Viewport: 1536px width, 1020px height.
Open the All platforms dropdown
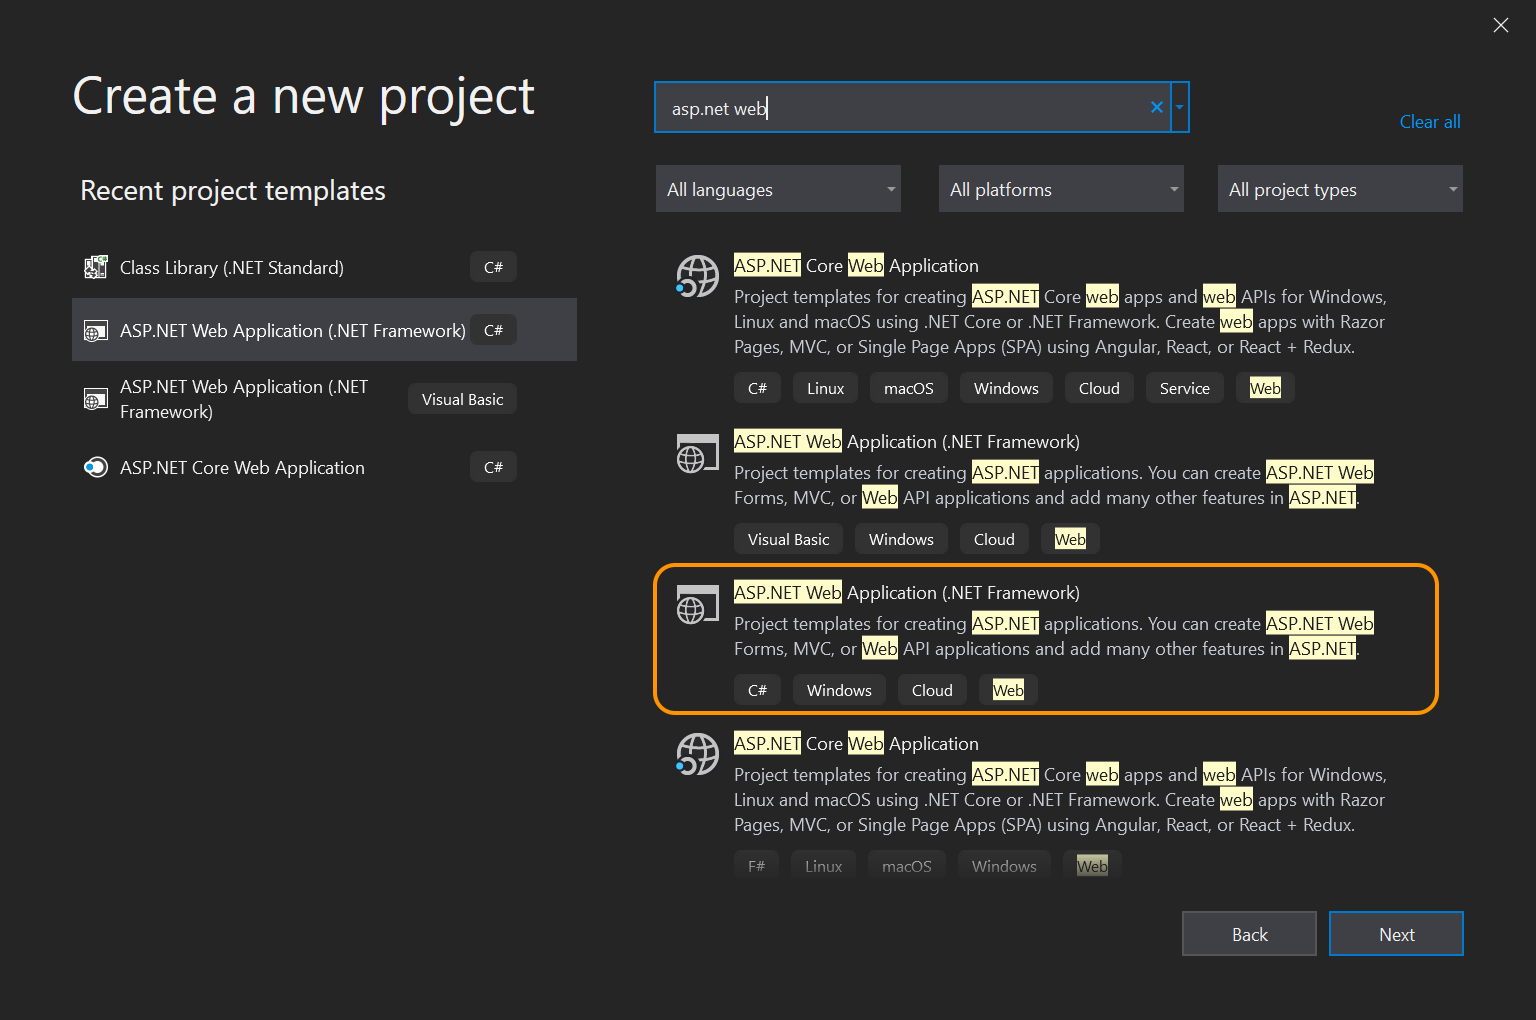pyautogui.click(x=1061, y=189)
